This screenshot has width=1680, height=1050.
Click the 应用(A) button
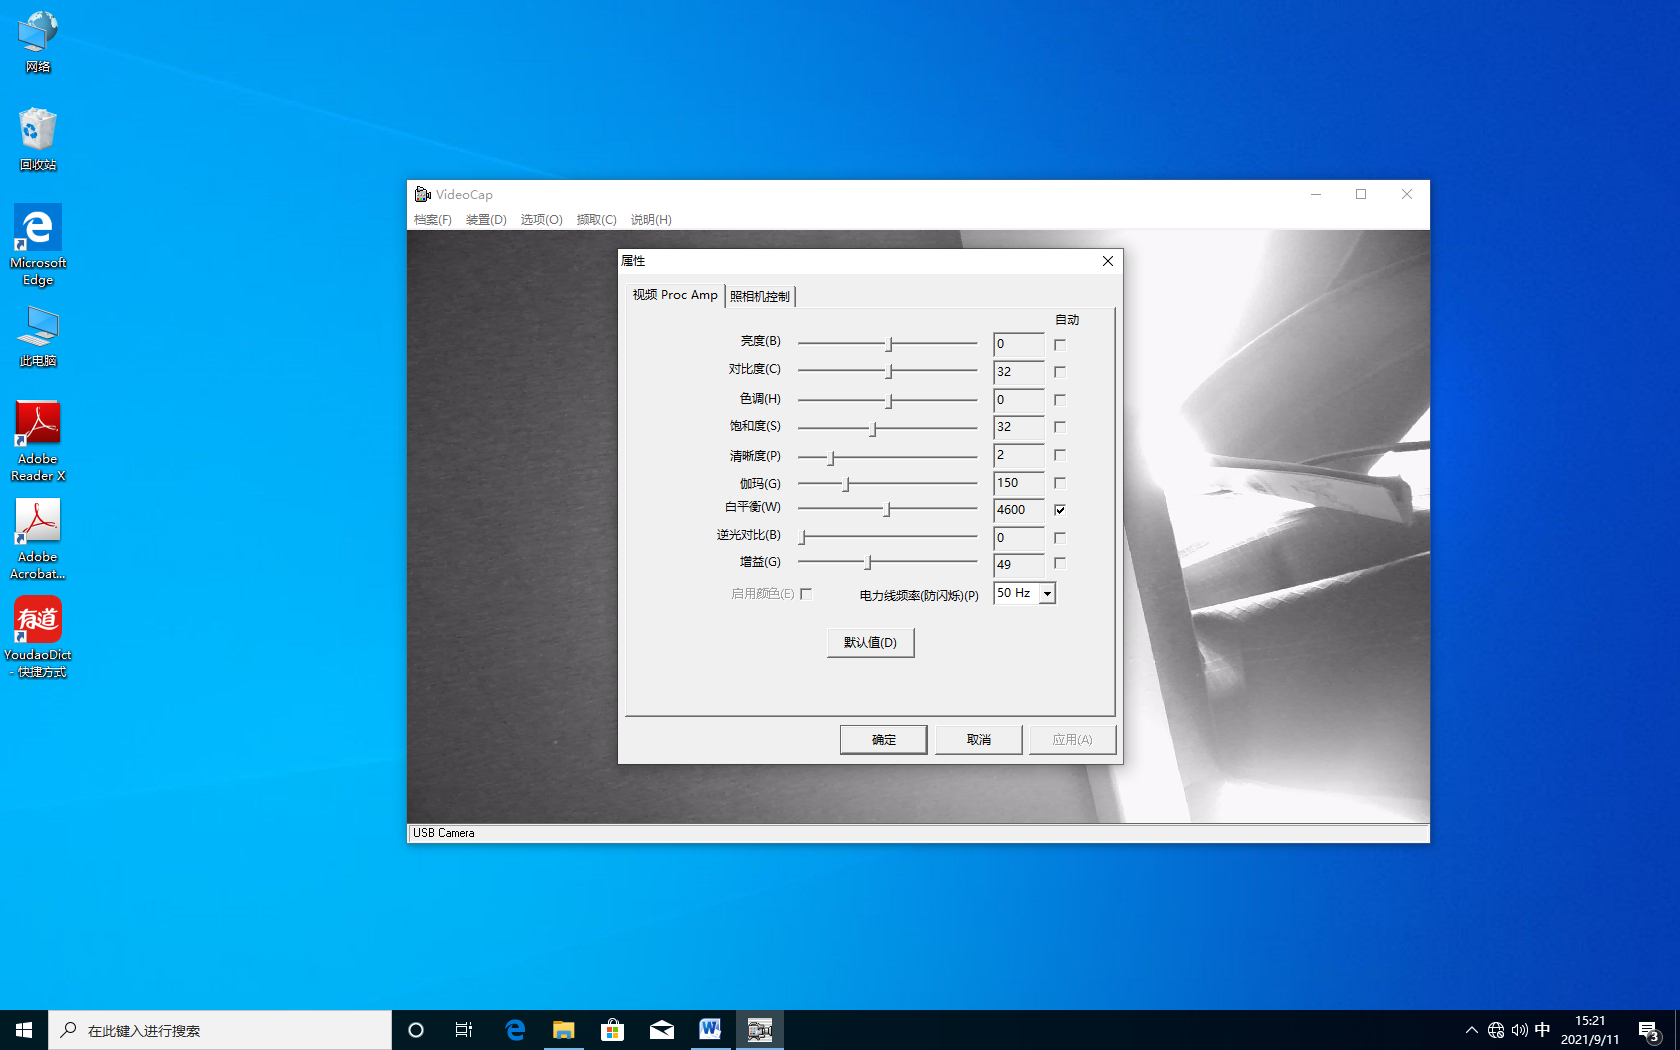coord(1072,740)
